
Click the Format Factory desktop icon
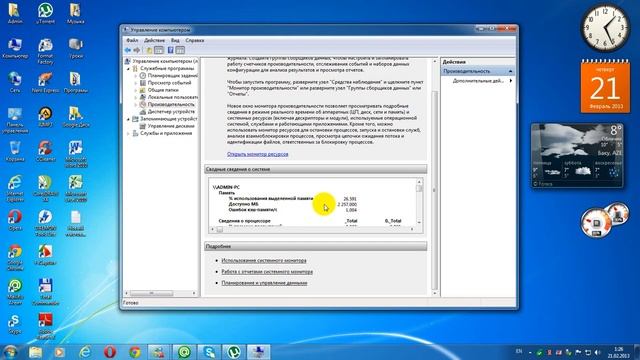45,51
